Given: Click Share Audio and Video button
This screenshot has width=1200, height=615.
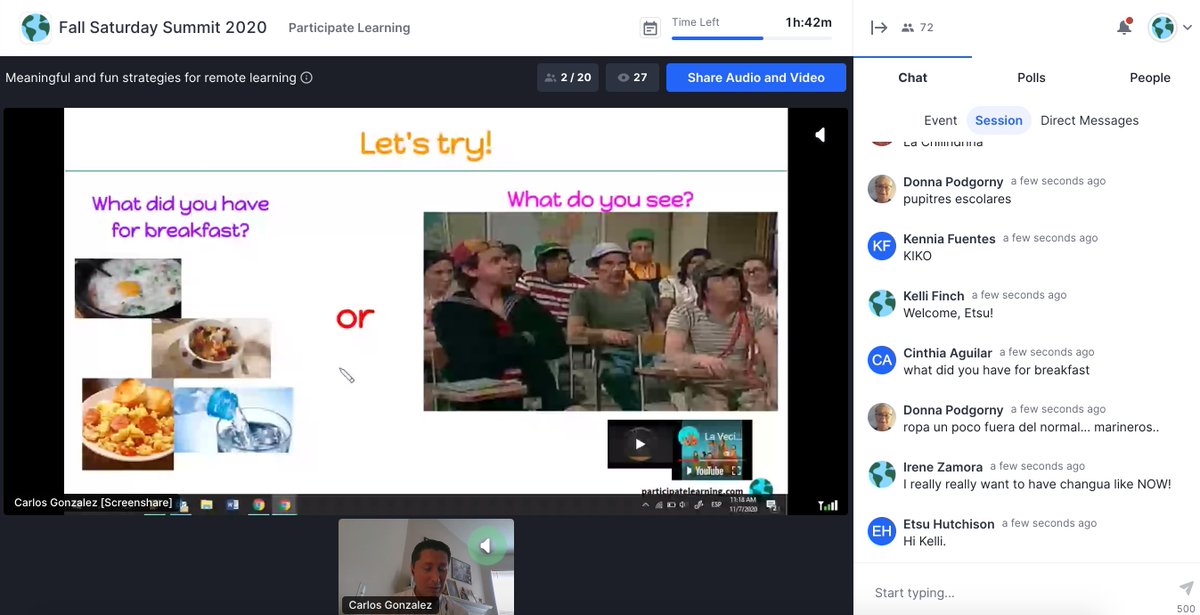Looking at the screenshot, I should [756, 77].
